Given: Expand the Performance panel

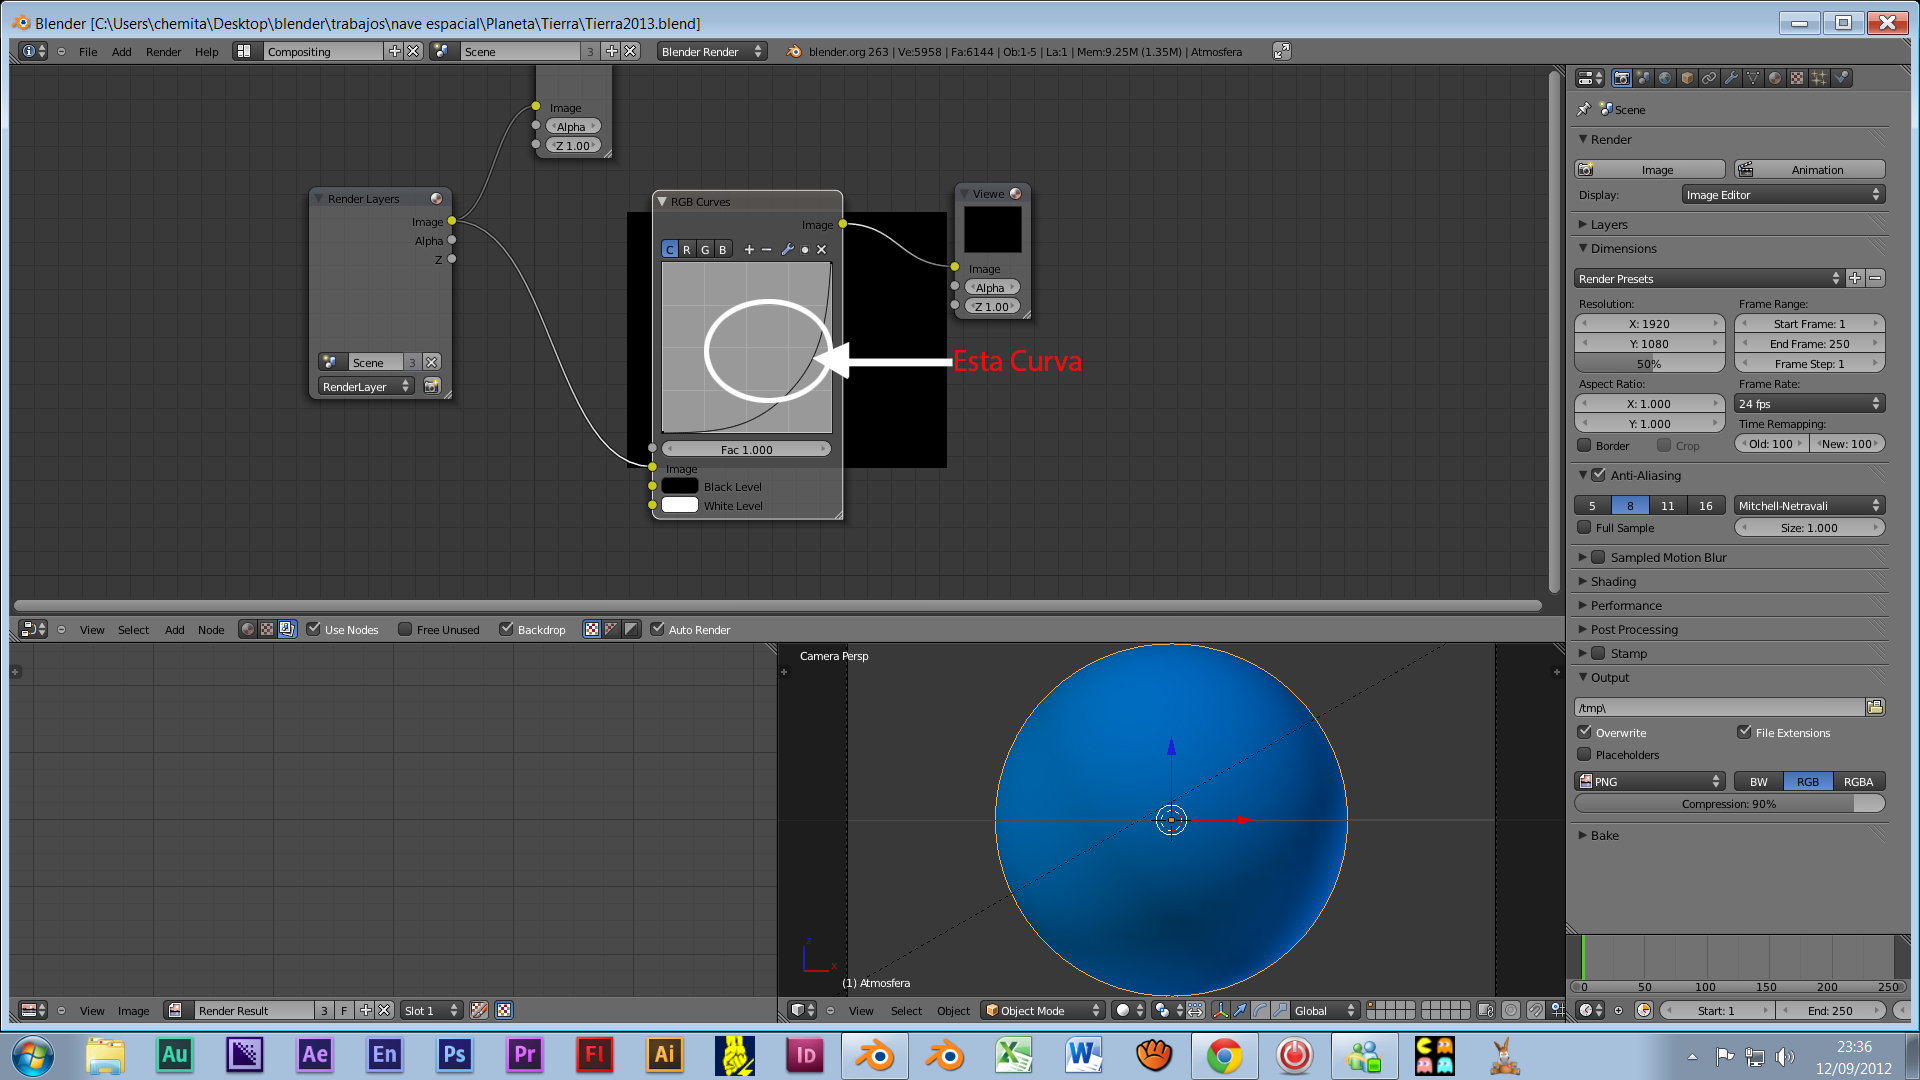Looking at the screenshot, I should coord(1626,605).
